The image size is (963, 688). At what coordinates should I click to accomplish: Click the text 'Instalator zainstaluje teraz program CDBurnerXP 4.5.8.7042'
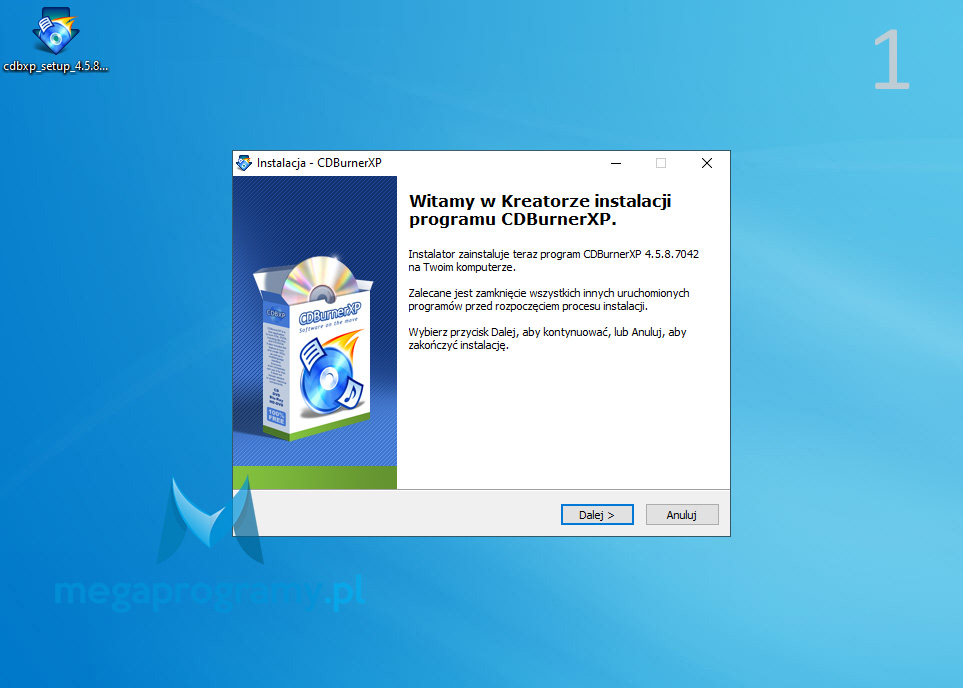click(553, 254)
